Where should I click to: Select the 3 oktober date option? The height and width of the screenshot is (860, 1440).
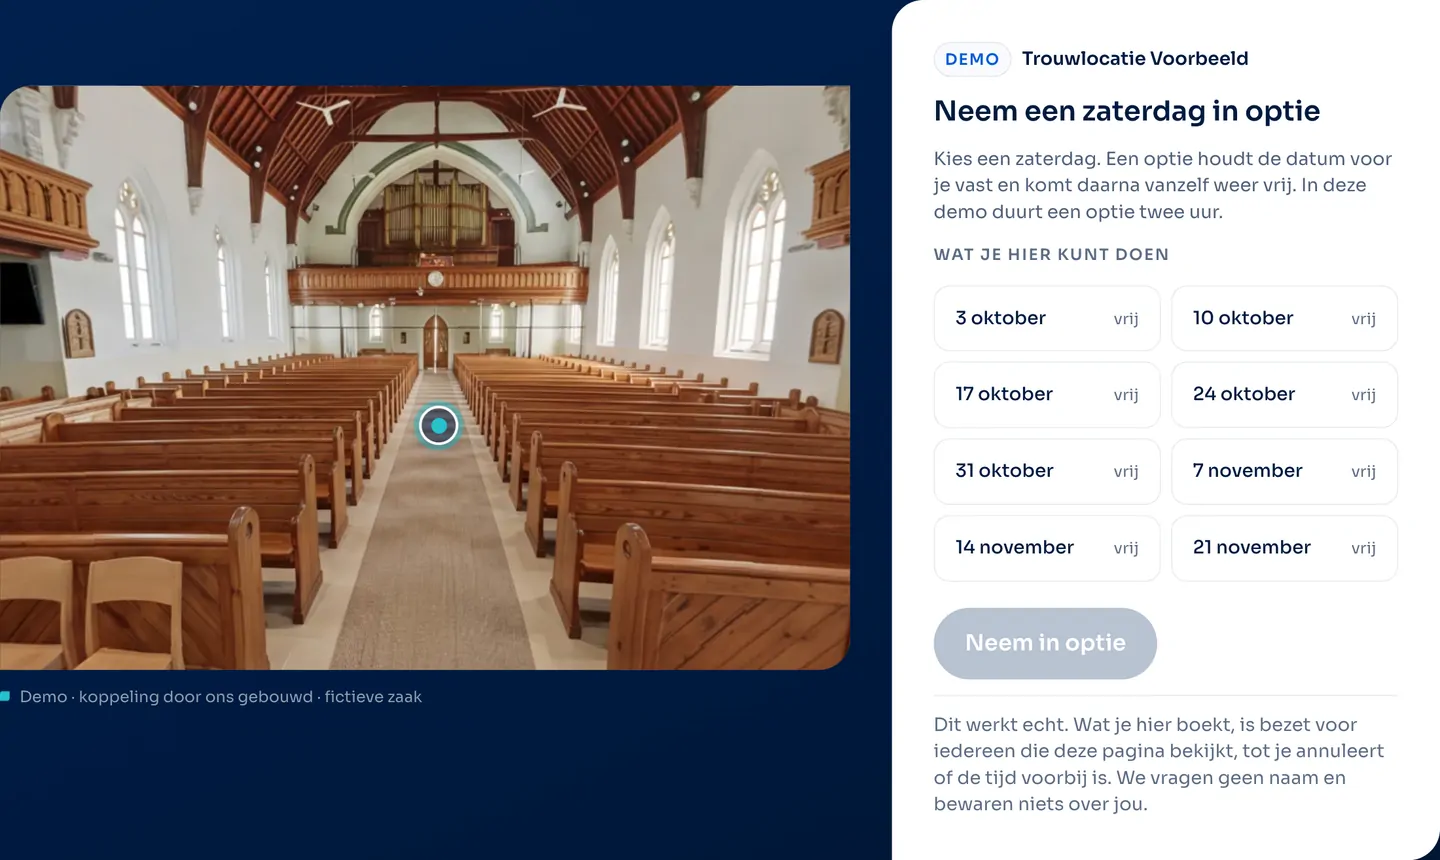point(1047,318)
